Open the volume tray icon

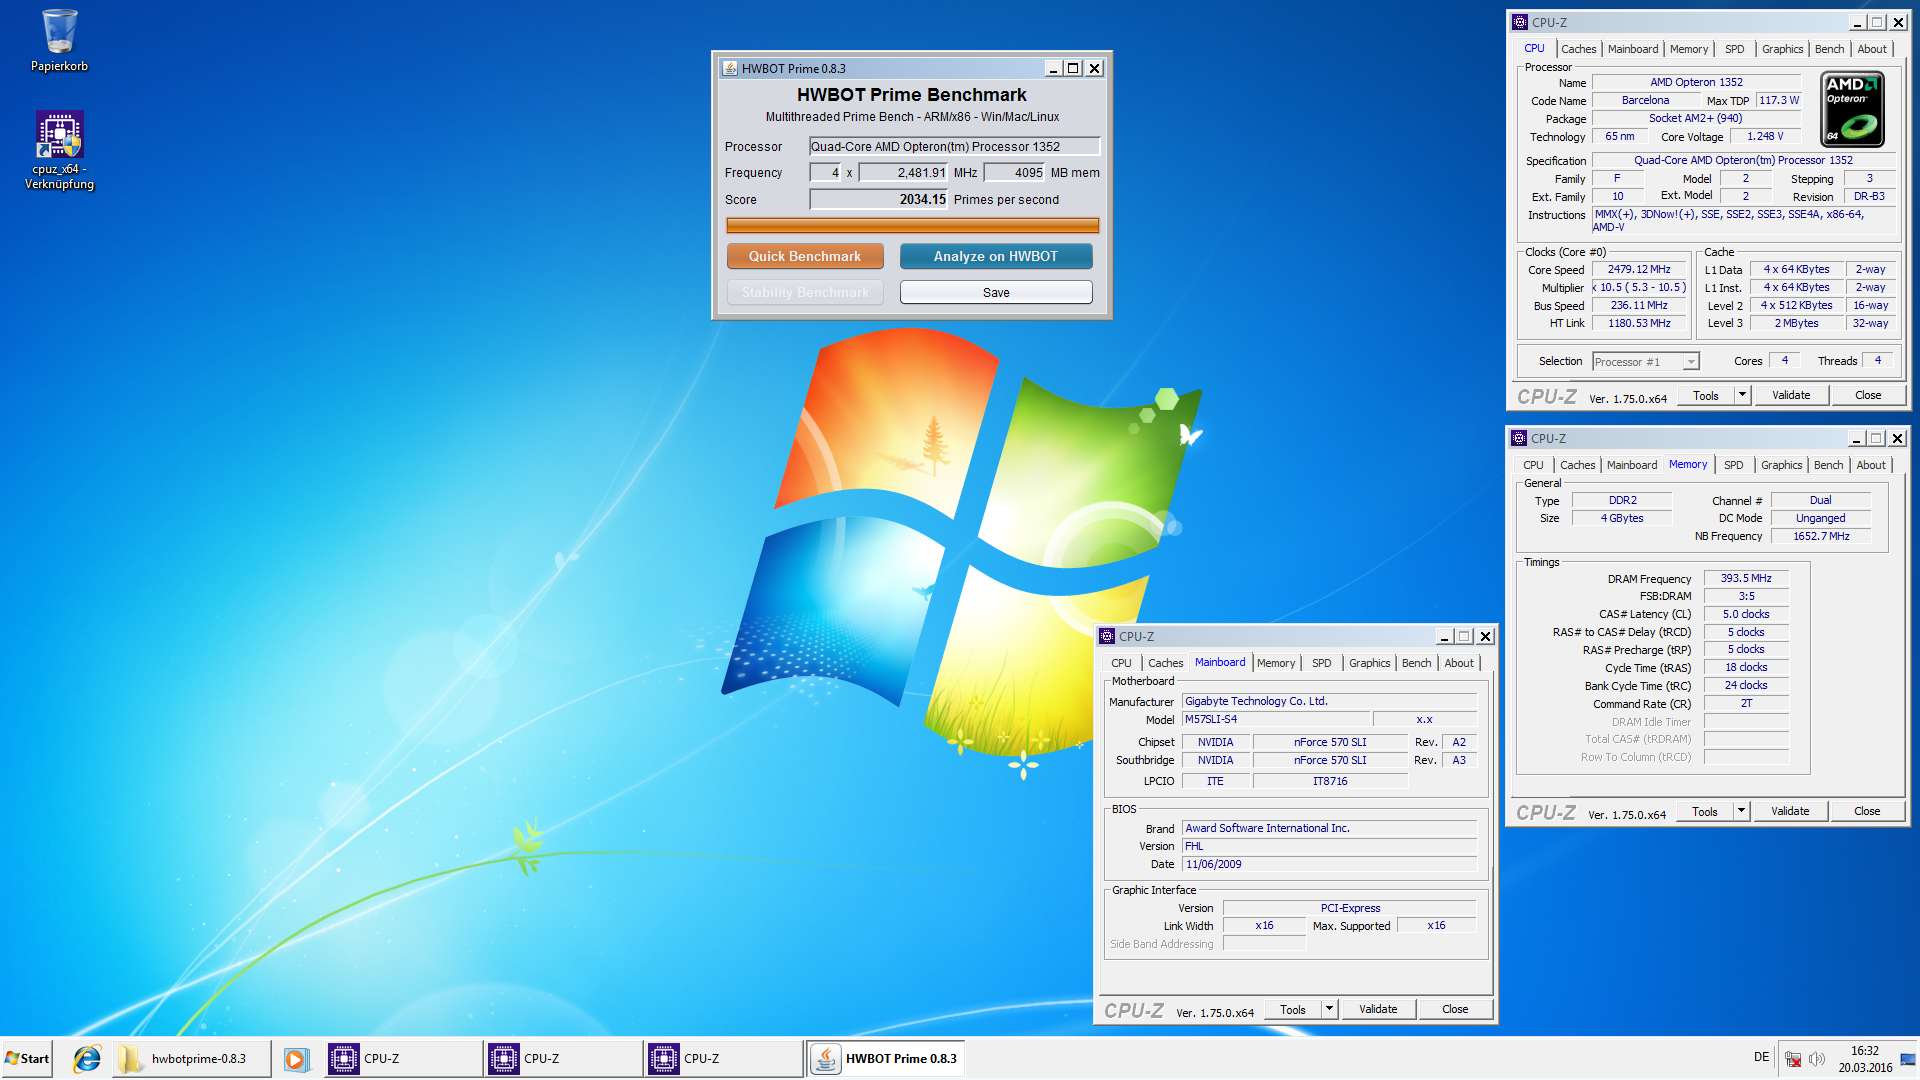pyautogui.click(x=1817, y=1058)
